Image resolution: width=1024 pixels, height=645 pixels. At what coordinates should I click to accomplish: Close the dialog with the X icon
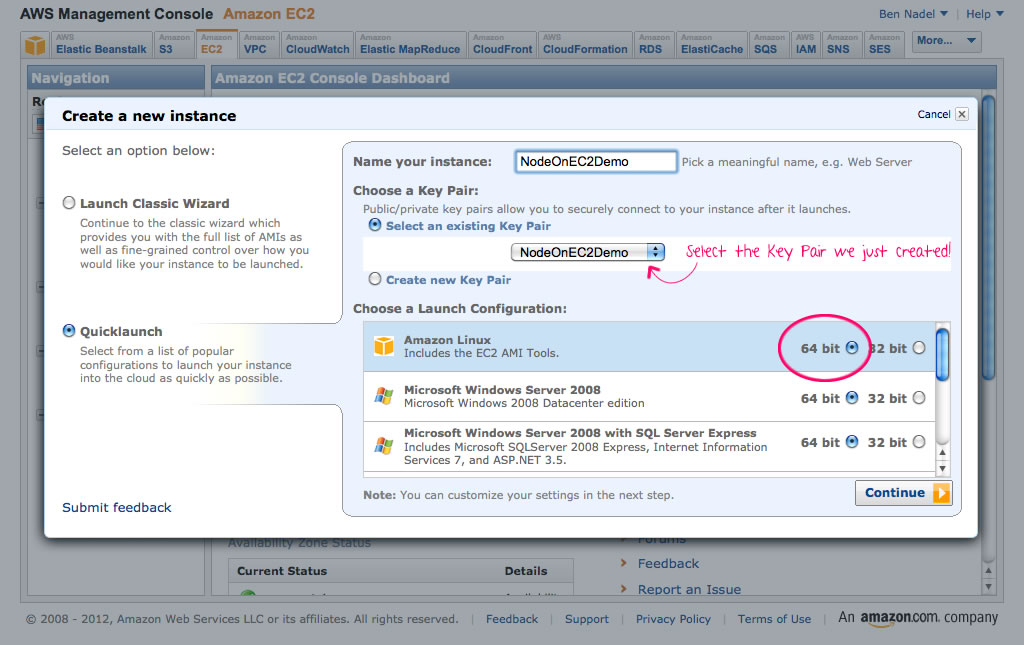[x=961, y=114]
